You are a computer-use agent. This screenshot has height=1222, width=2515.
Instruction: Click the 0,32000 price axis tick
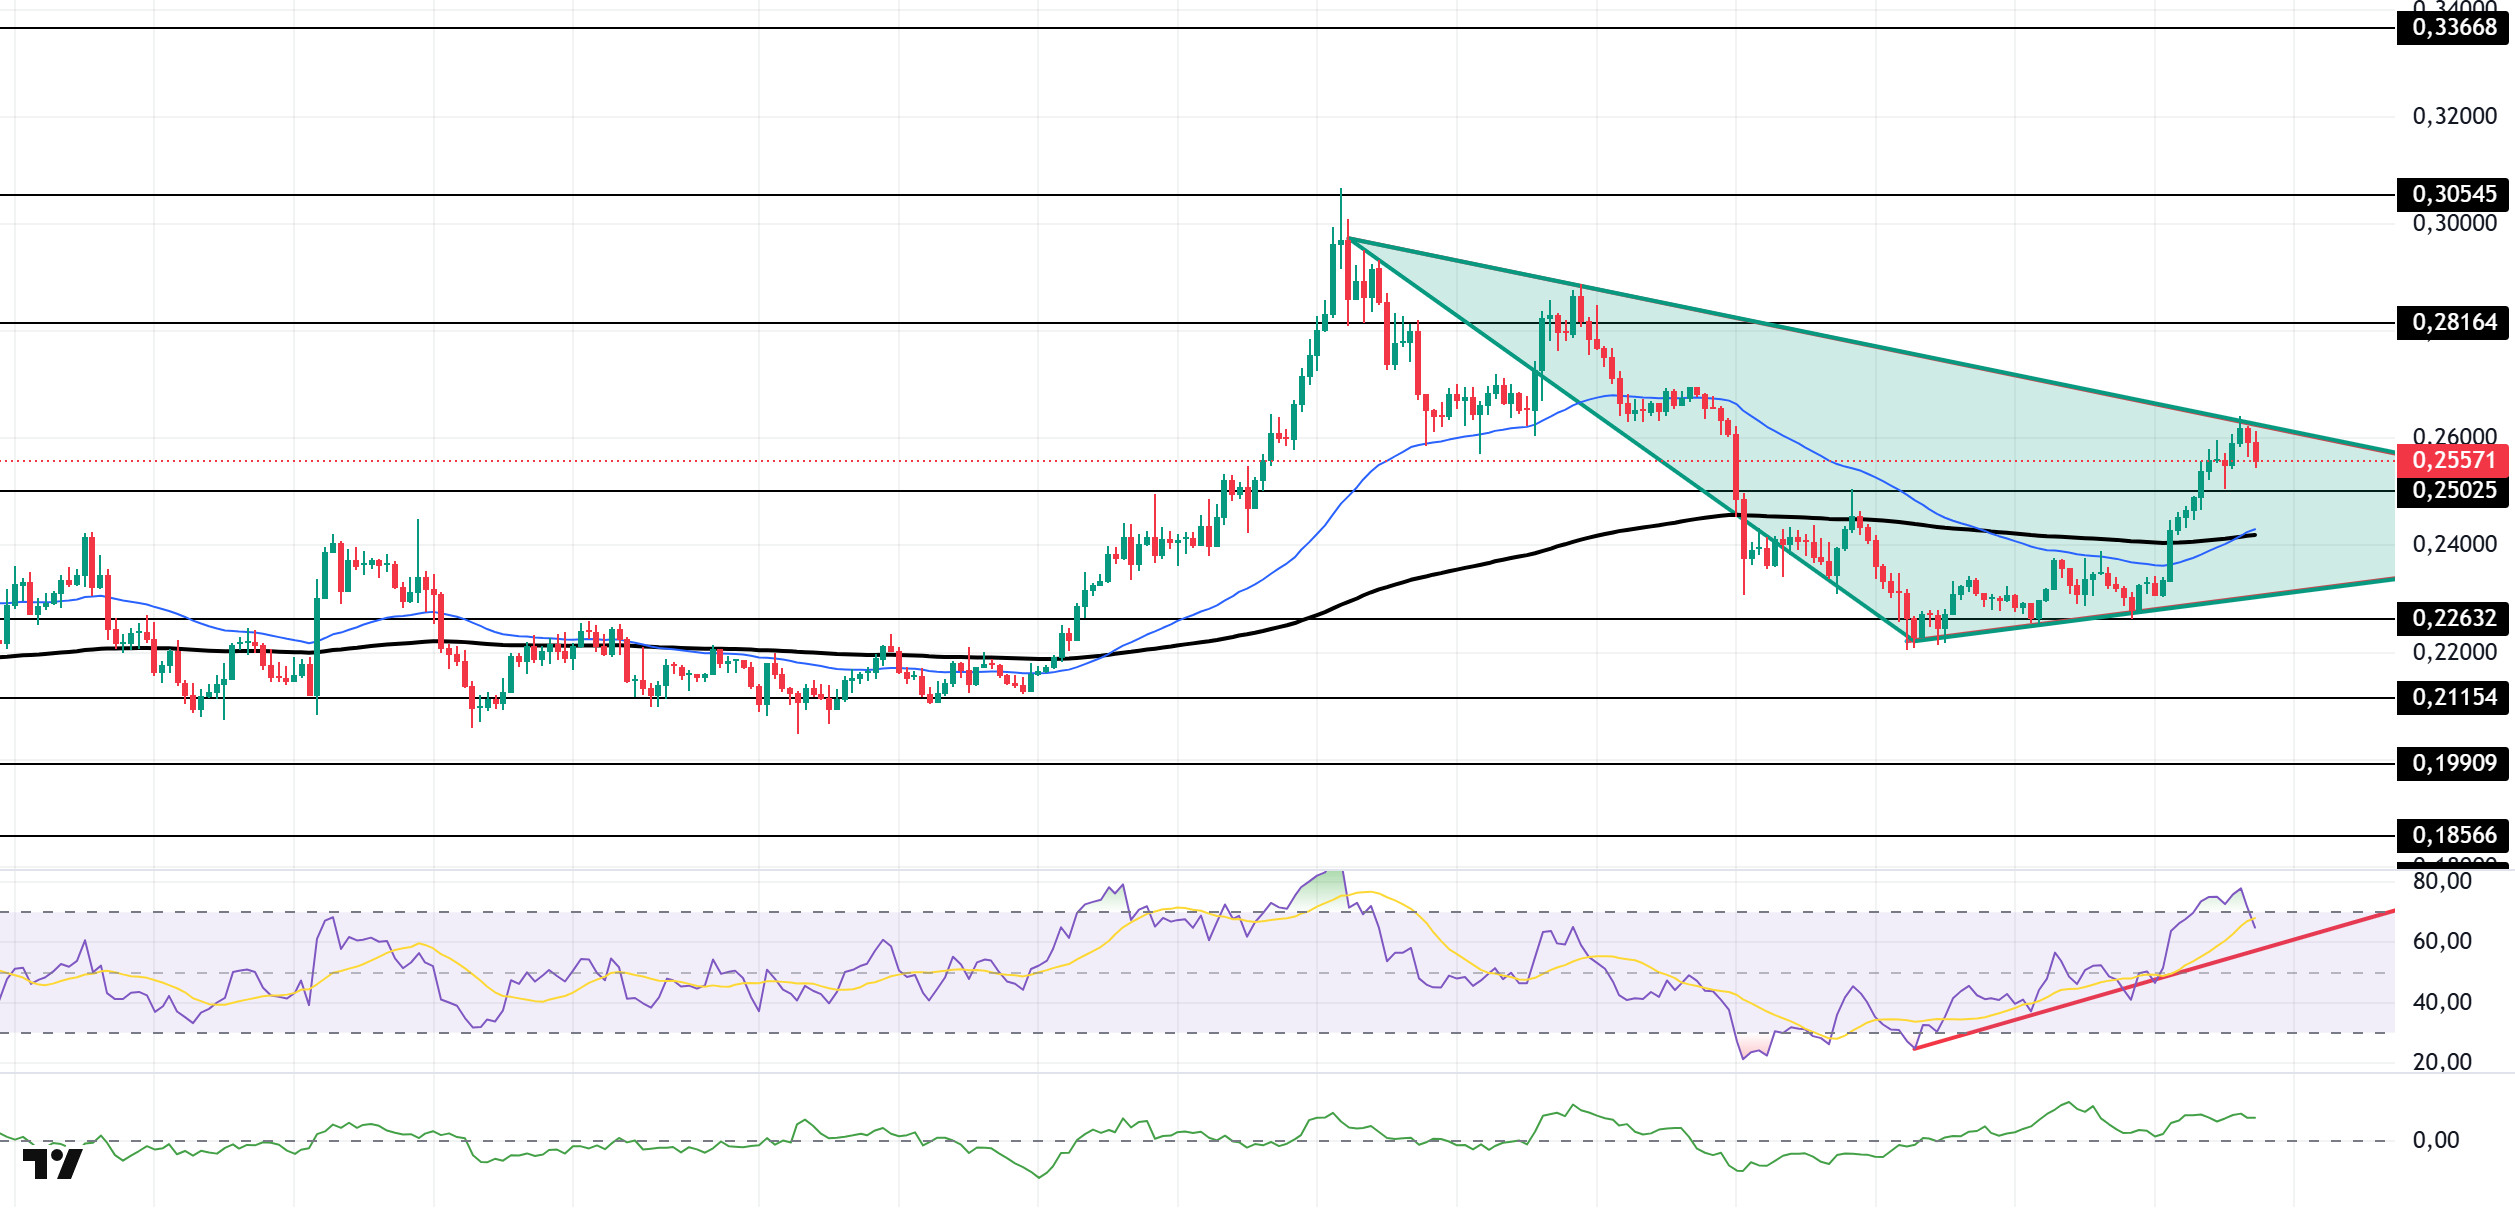(2453, 116)
